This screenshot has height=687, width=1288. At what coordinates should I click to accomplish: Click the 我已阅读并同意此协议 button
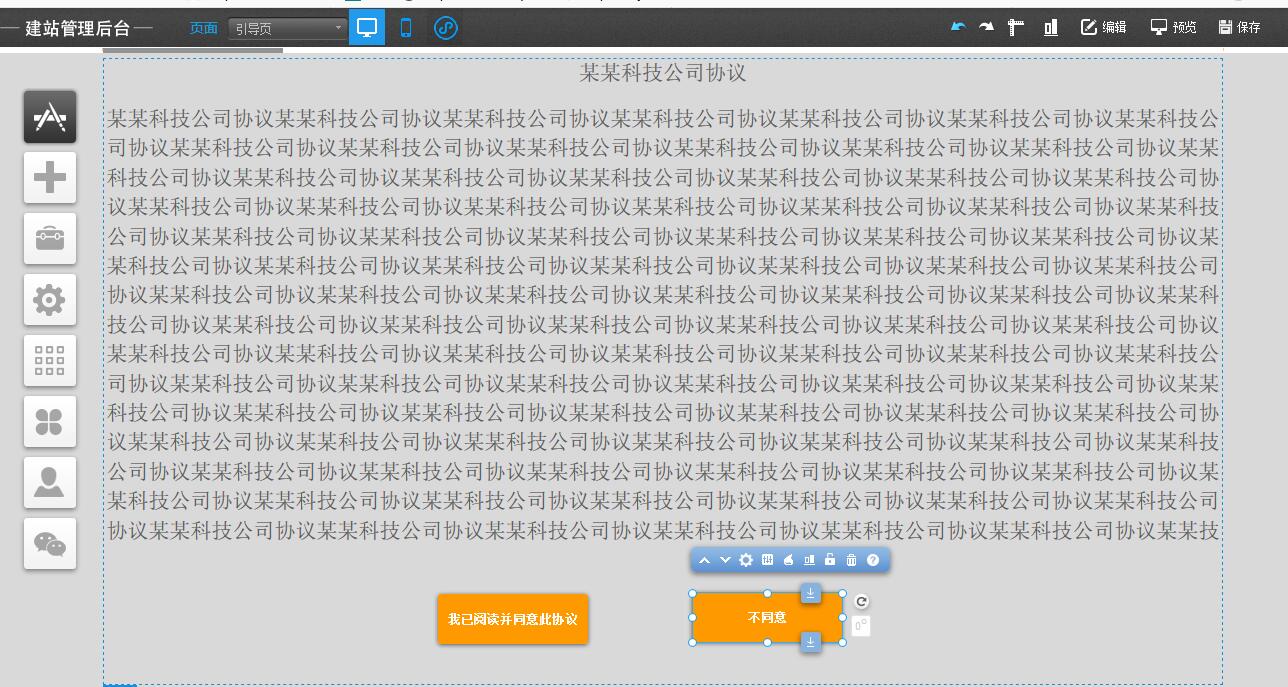click(512, 619)
